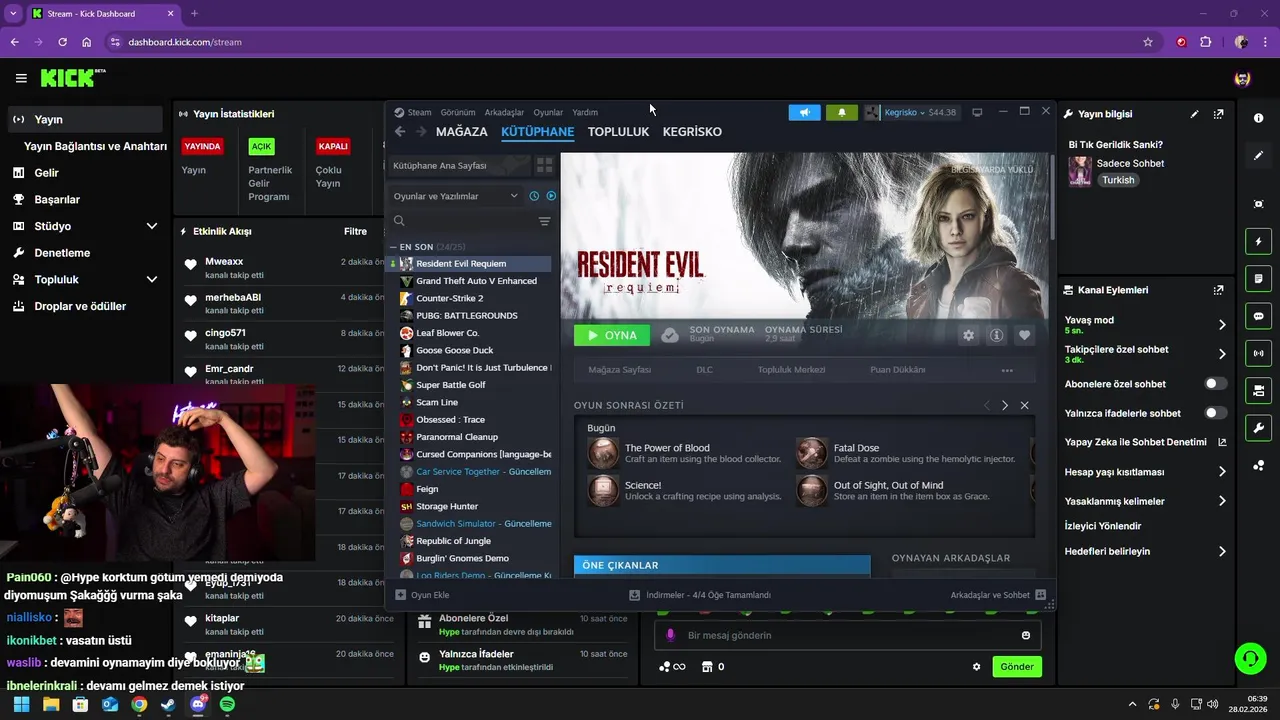Edit stream info pencil in Yayın bilgisi
This screenshot has height=720, width=1280.
[1194, 114]
